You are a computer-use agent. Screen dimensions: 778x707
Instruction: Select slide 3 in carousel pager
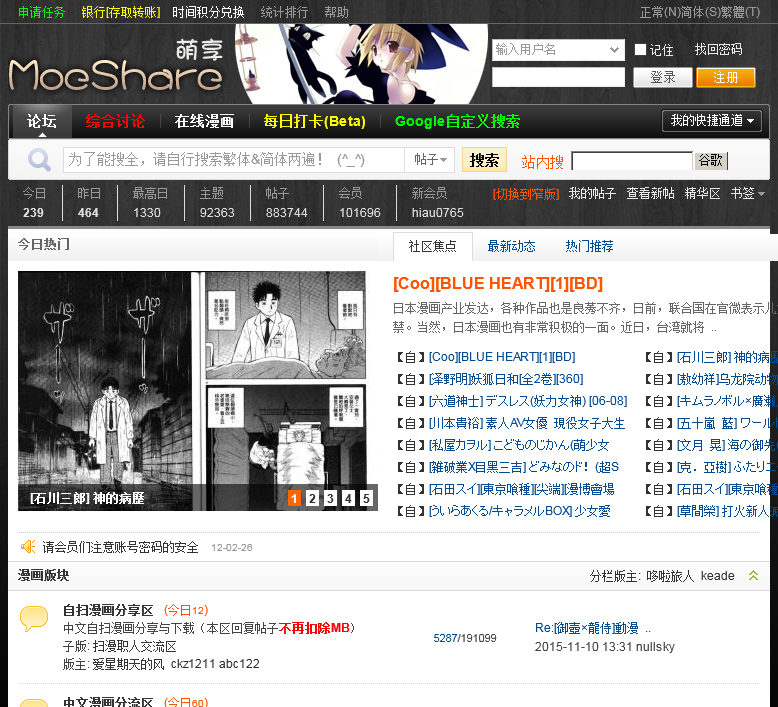(330, 498)
